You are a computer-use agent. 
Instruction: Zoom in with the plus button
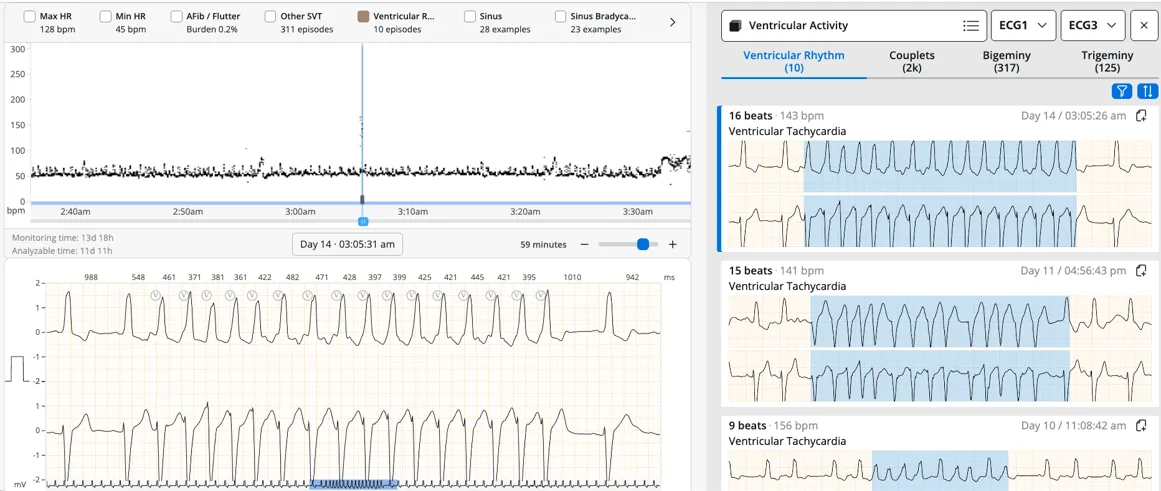672,244
